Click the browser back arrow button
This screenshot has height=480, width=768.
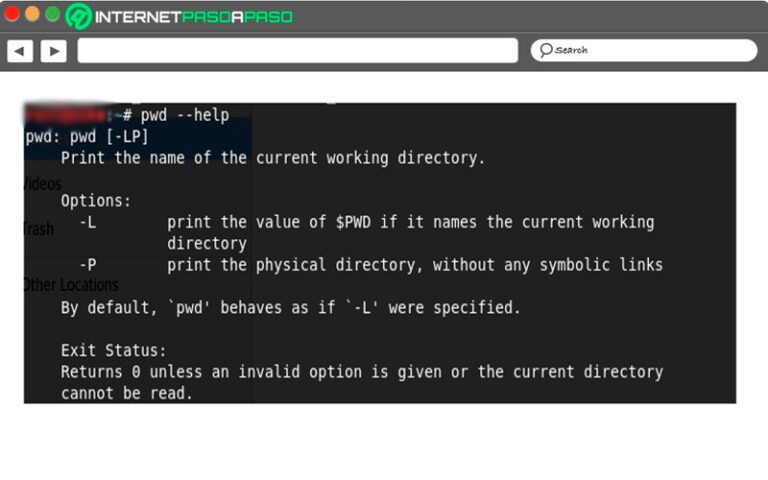coord(20,51)
